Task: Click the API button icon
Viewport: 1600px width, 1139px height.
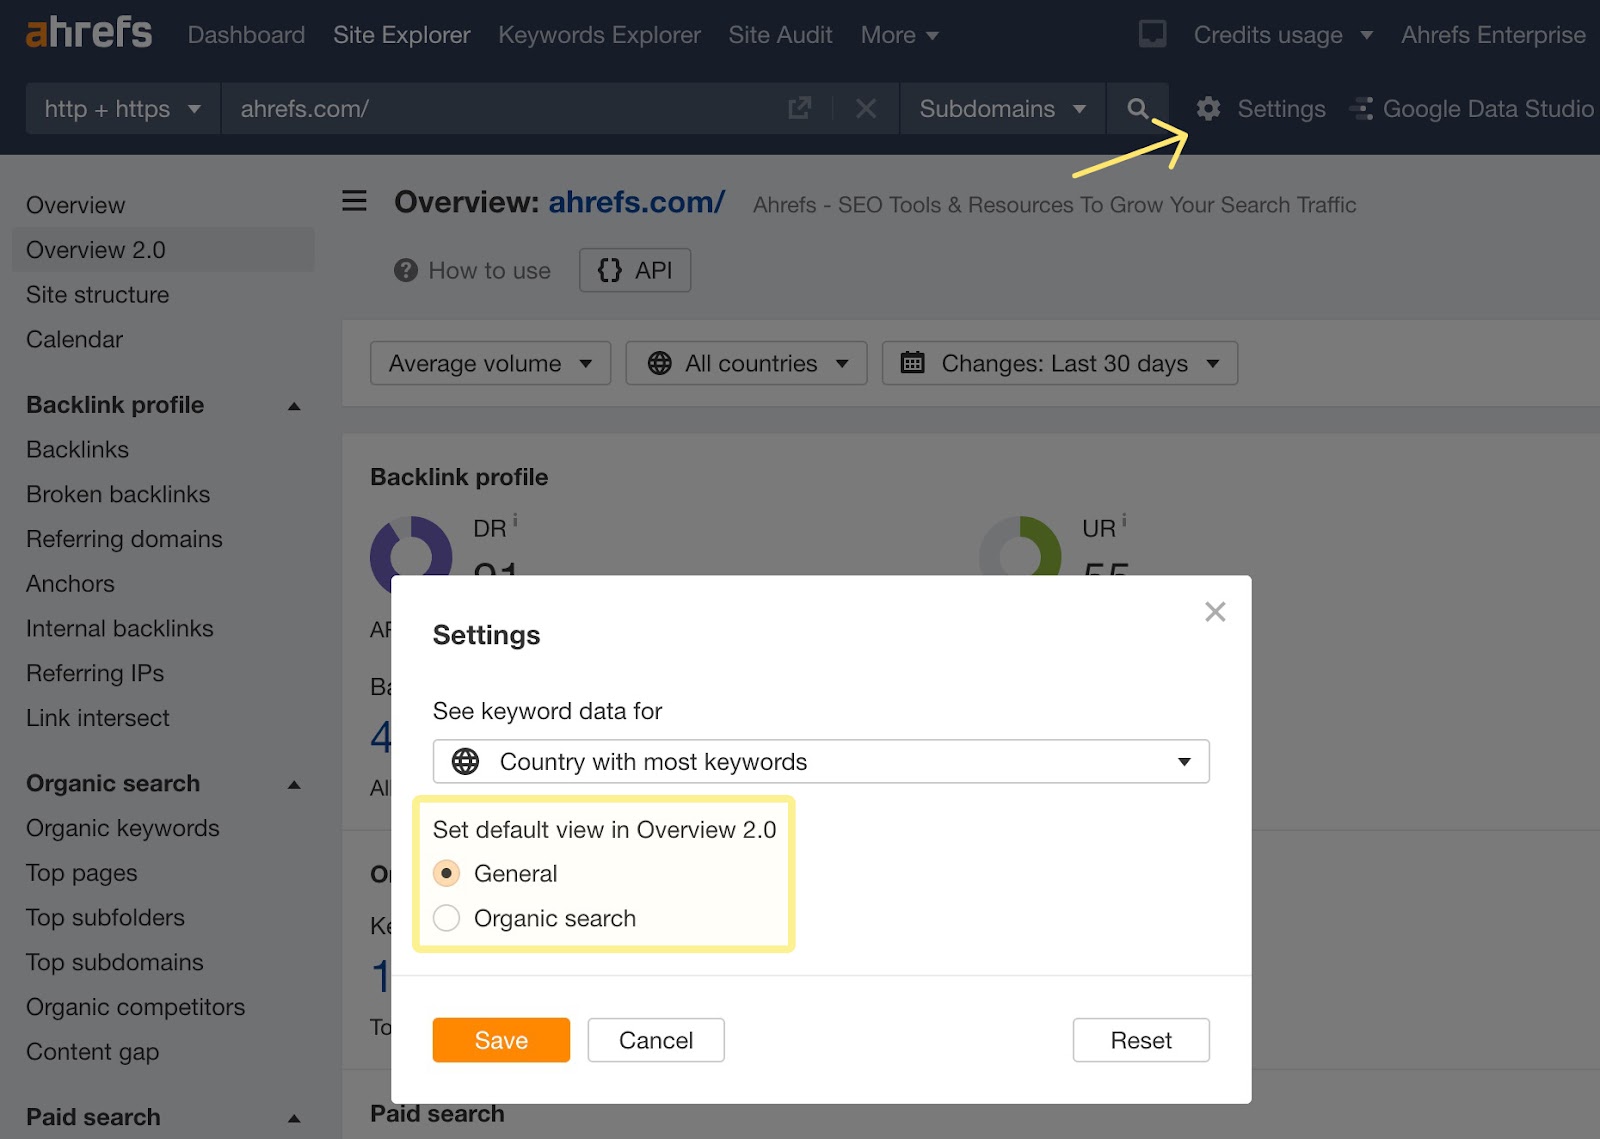Action: [x=611, y=270]
